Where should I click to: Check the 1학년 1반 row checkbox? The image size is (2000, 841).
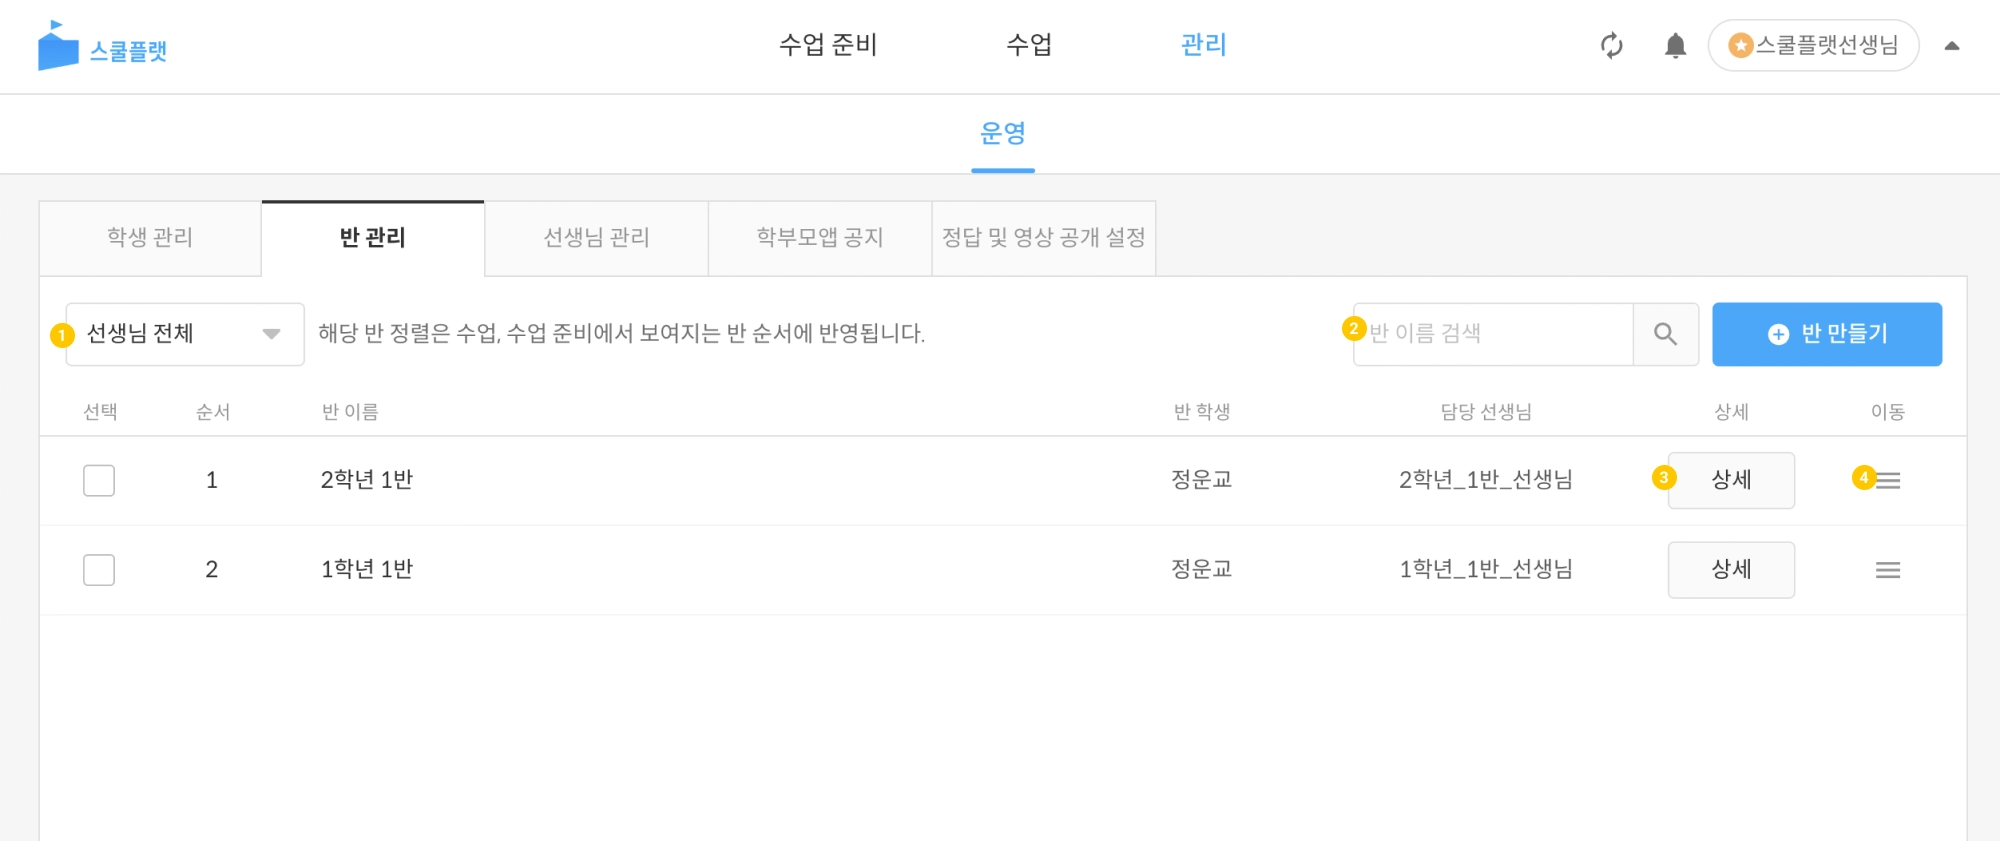[99, 570]
